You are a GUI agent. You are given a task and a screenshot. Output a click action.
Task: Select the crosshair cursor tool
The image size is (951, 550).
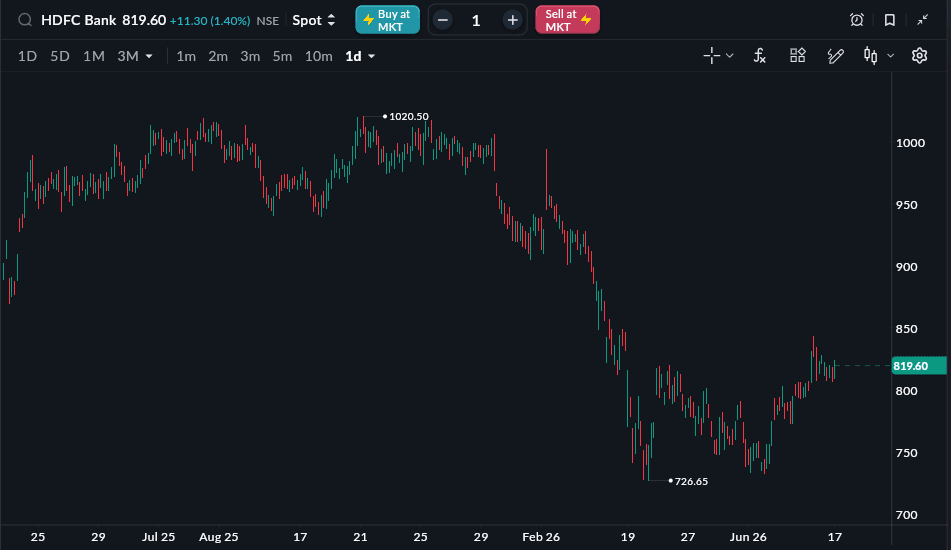[711, 56]
